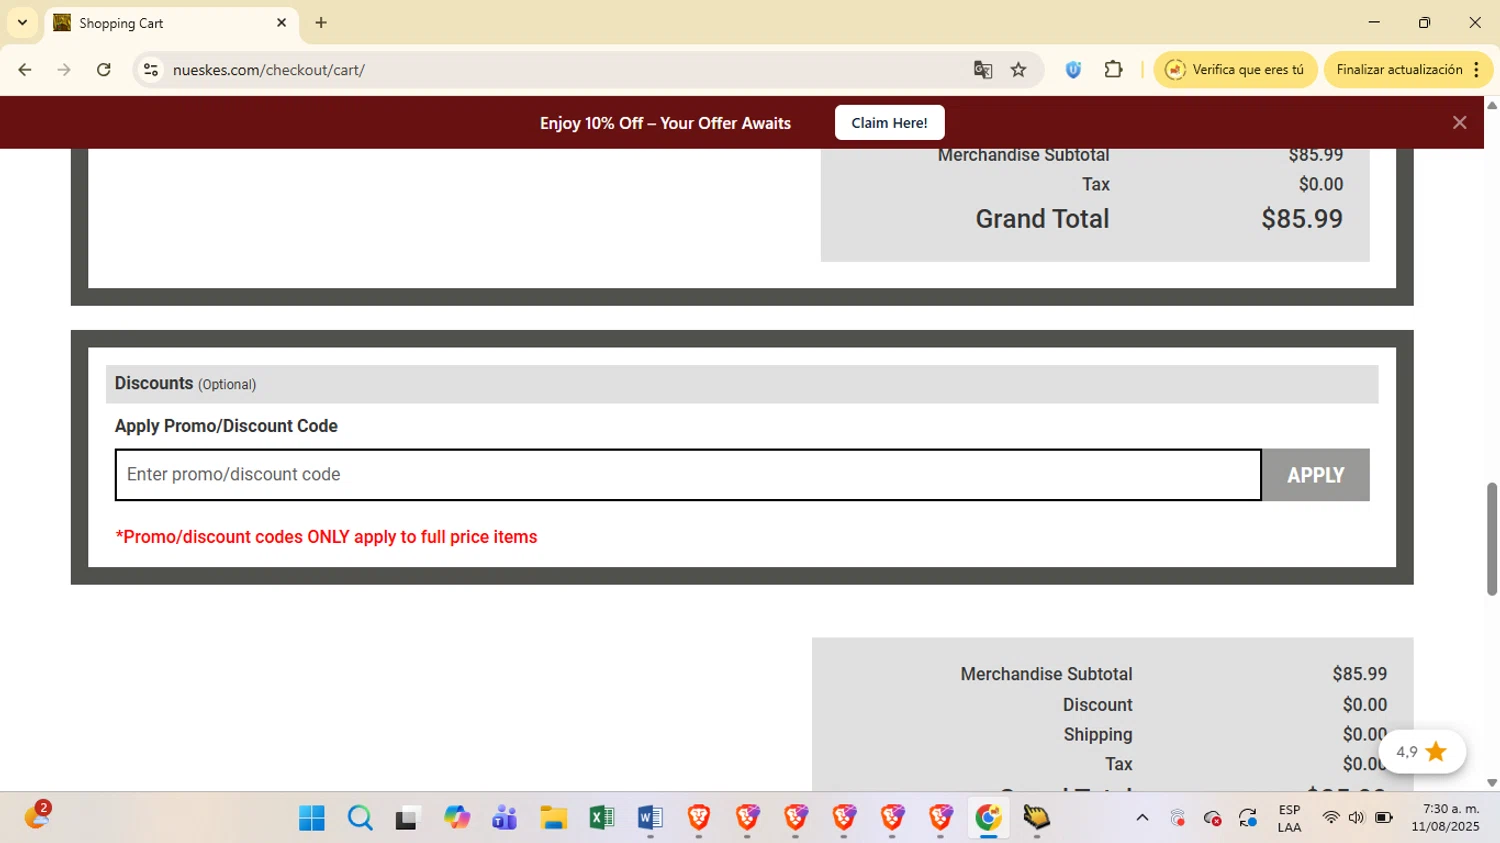The width and height of the screenshot is (1500, 843).
Task: Click the 4,9 star rating badge
Action: click(1422, 752)
